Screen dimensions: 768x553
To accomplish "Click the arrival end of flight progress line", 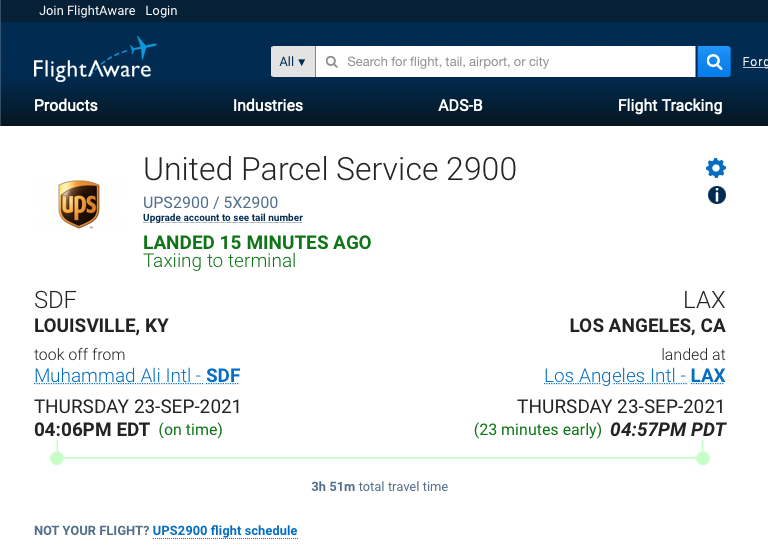I will 703,458.
